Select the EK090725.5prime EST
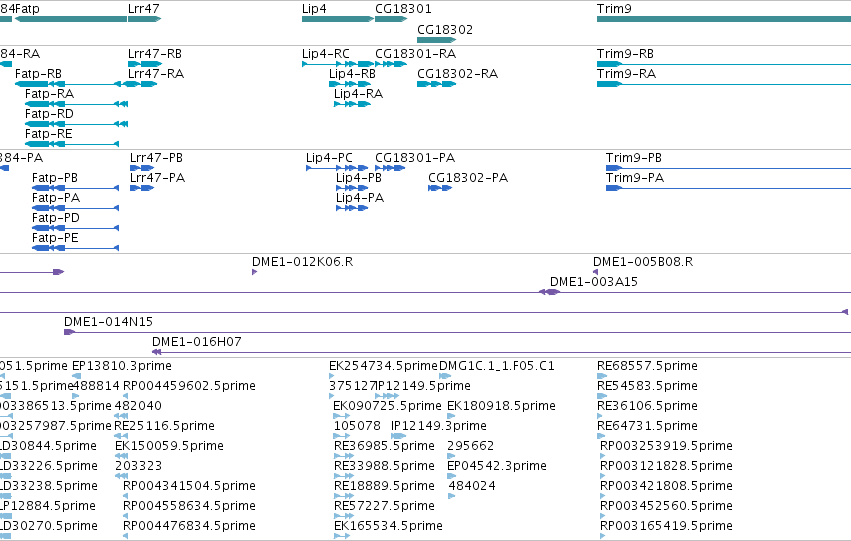 tap(341, 416)
